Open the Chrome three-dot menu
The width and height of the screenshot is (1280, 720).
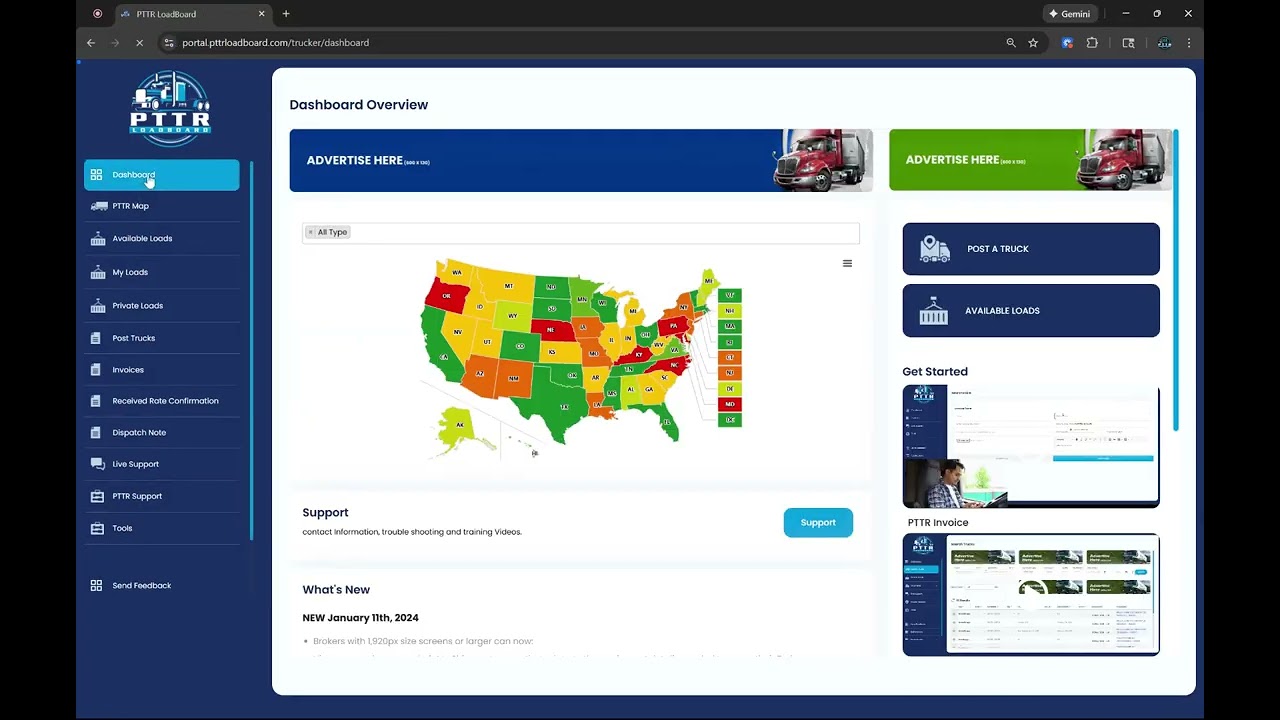[1189, 43]
